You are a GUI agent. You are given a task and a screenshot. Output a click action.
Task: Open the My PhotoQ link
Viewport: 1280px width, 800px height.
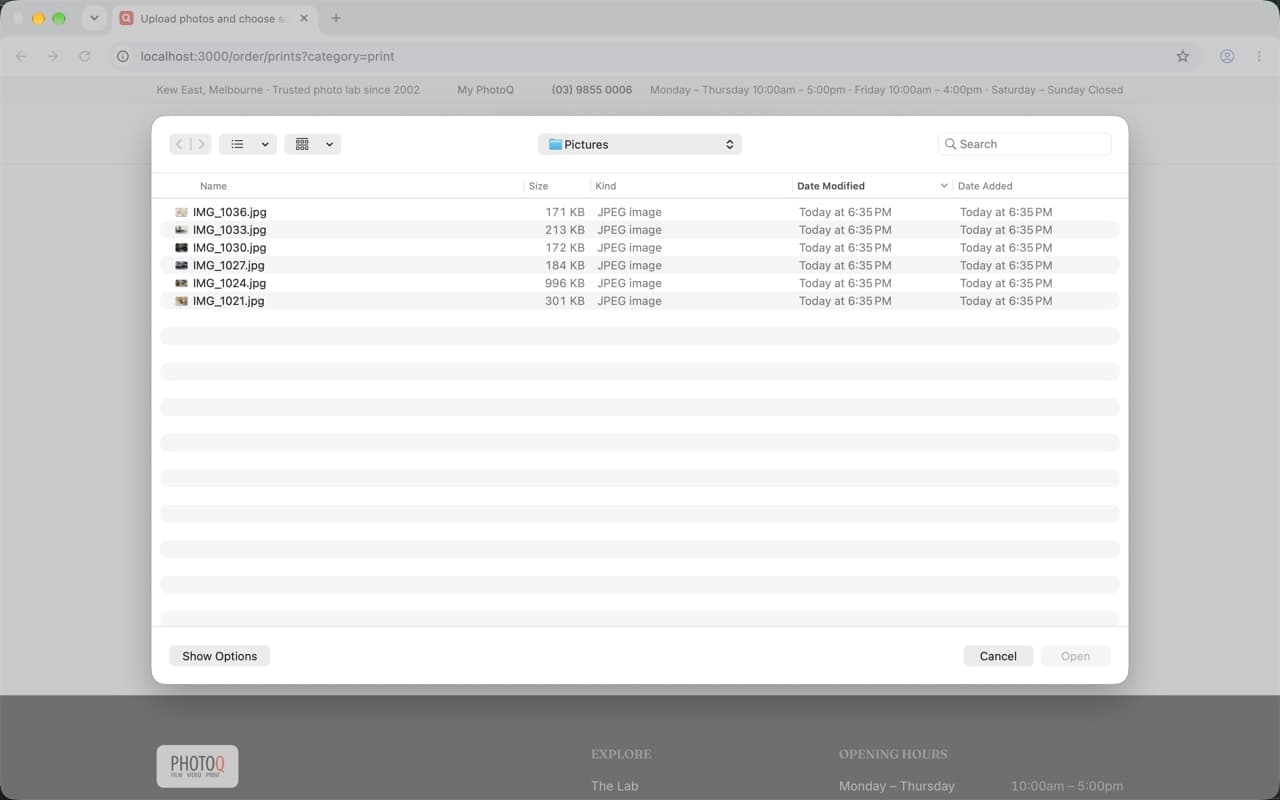tap(485, 90)
